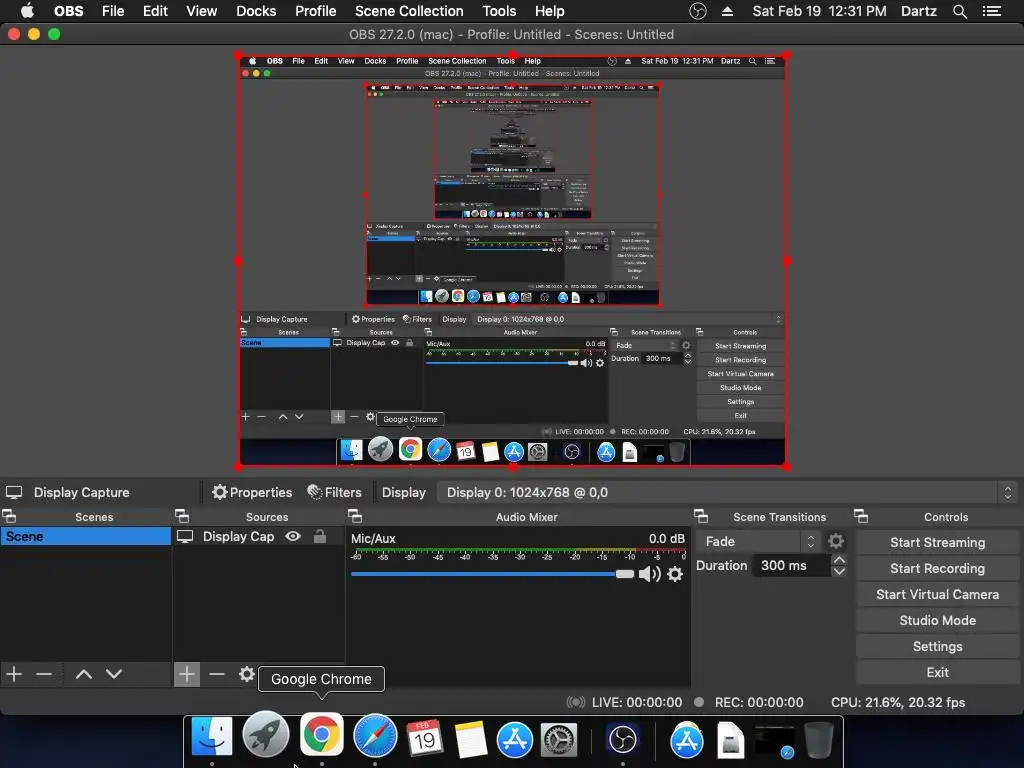The height and width of the screenshot is (768, 1024).
Task: Click Start Streaming
Action: 937,542
